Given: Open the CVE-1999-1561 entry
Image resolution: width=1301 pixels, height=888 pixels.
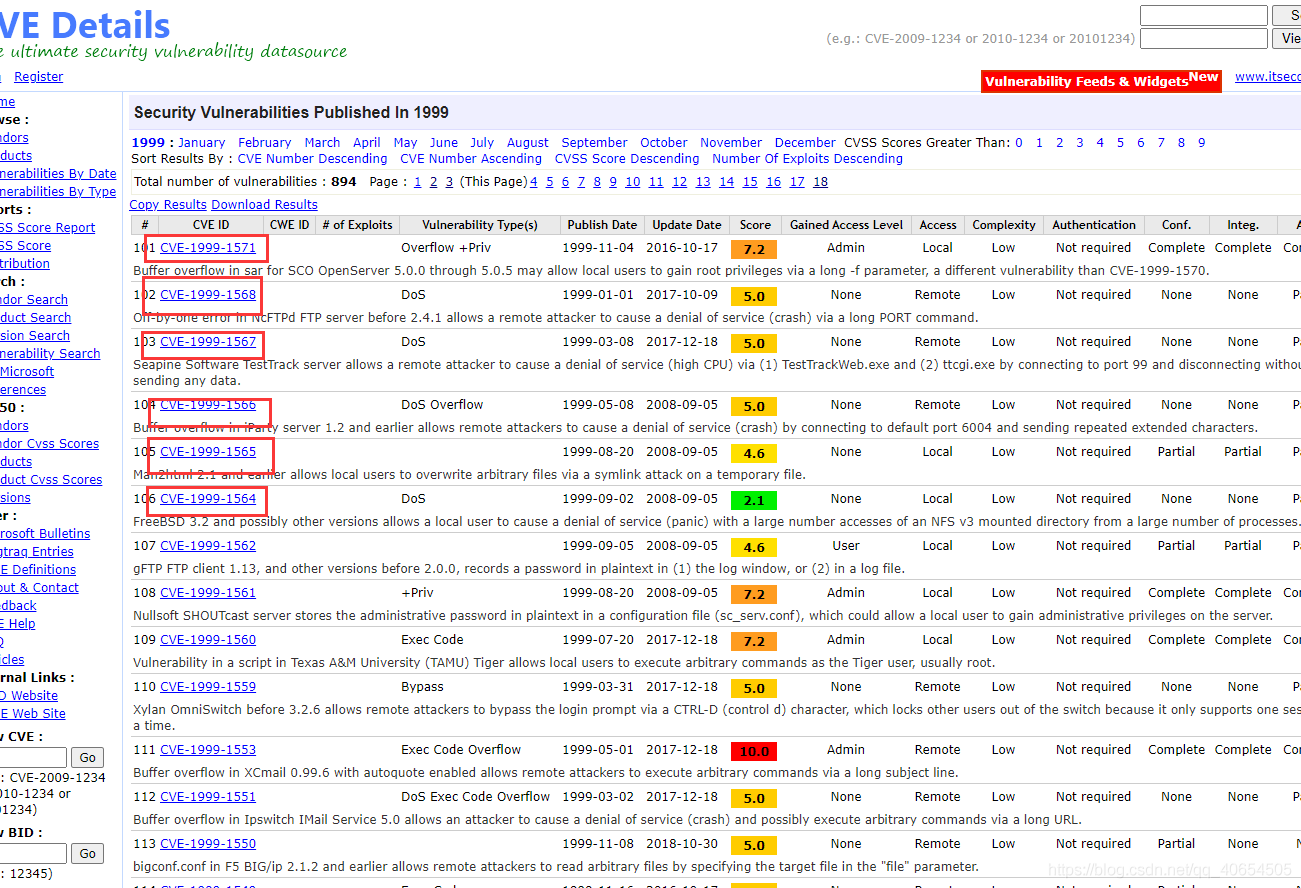Looking at the screenshot, I should (x=208, y=593).
